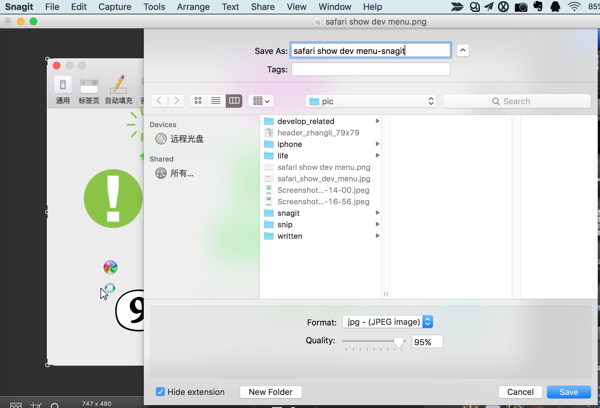
Task: Click the Wi-Fi icon in the menu bar
Action: click(x=574, y=7)
